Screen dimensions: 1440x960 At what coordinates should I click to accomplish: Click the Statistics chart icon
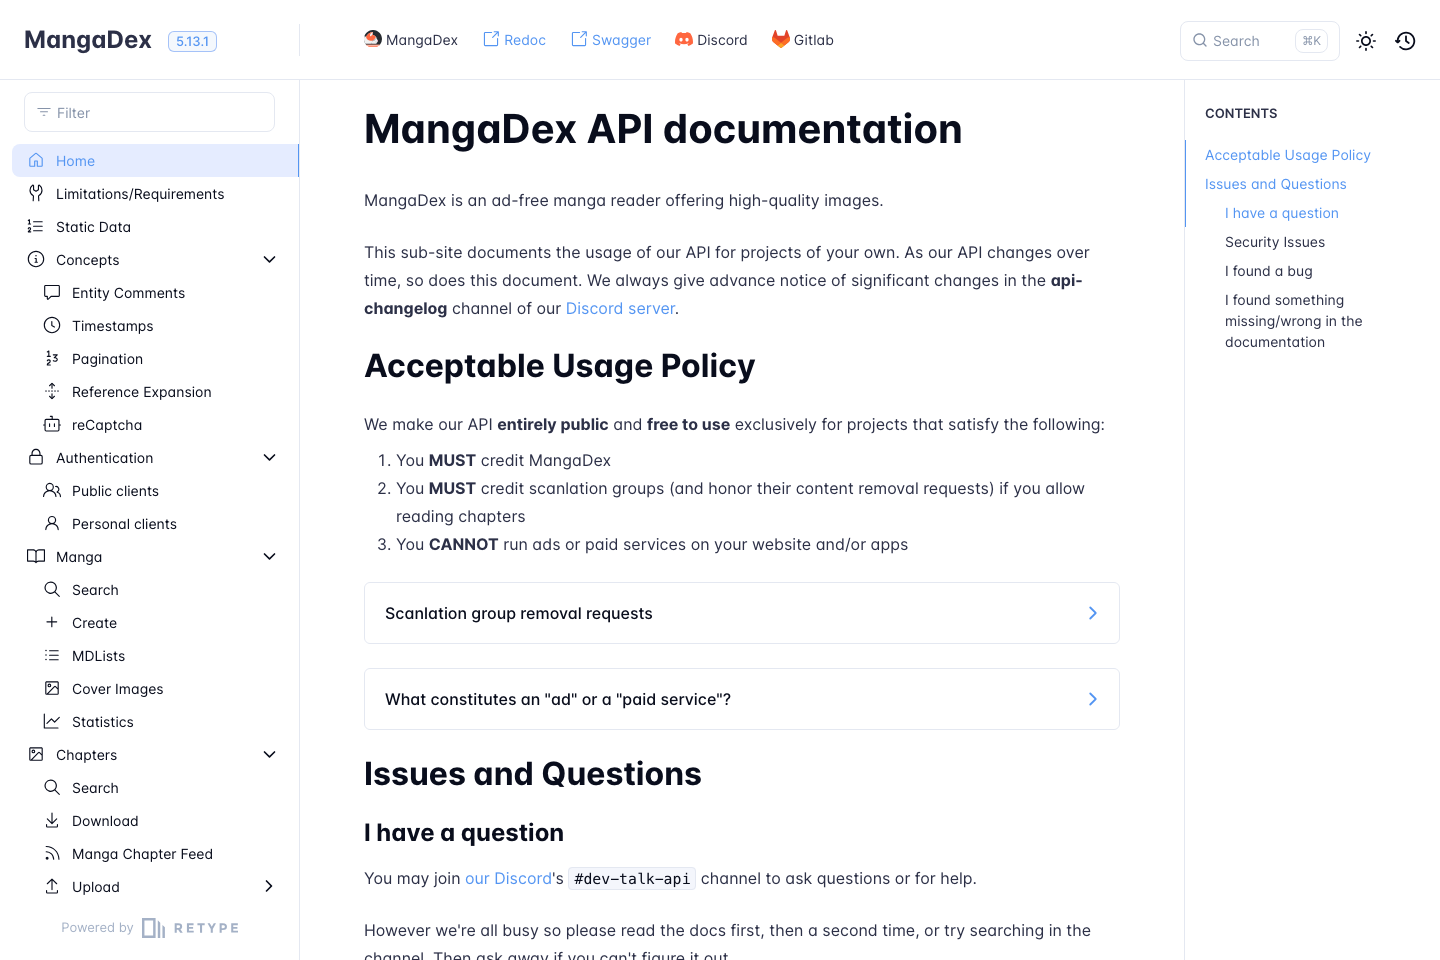point(52,721)
